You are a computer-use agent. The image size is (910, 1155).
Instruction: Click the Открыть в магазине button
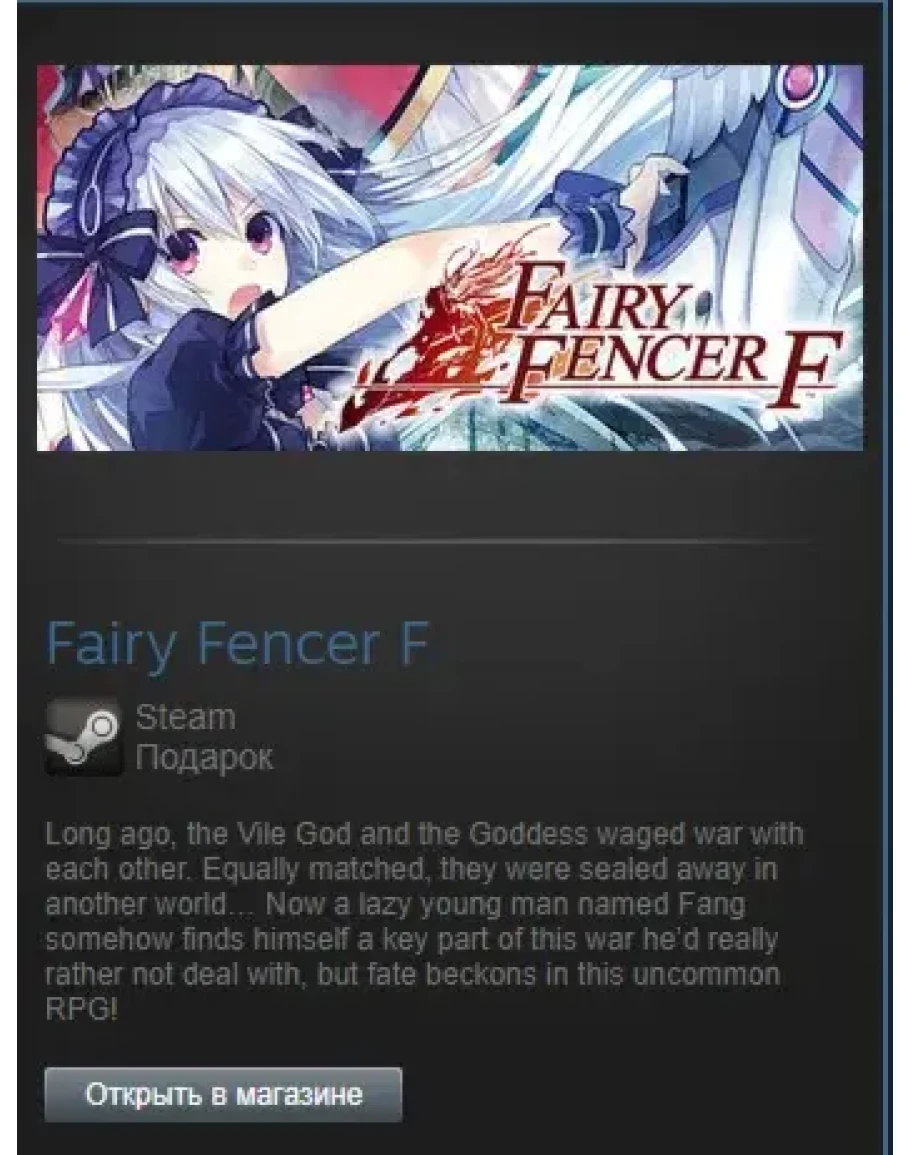(223, 1095)
